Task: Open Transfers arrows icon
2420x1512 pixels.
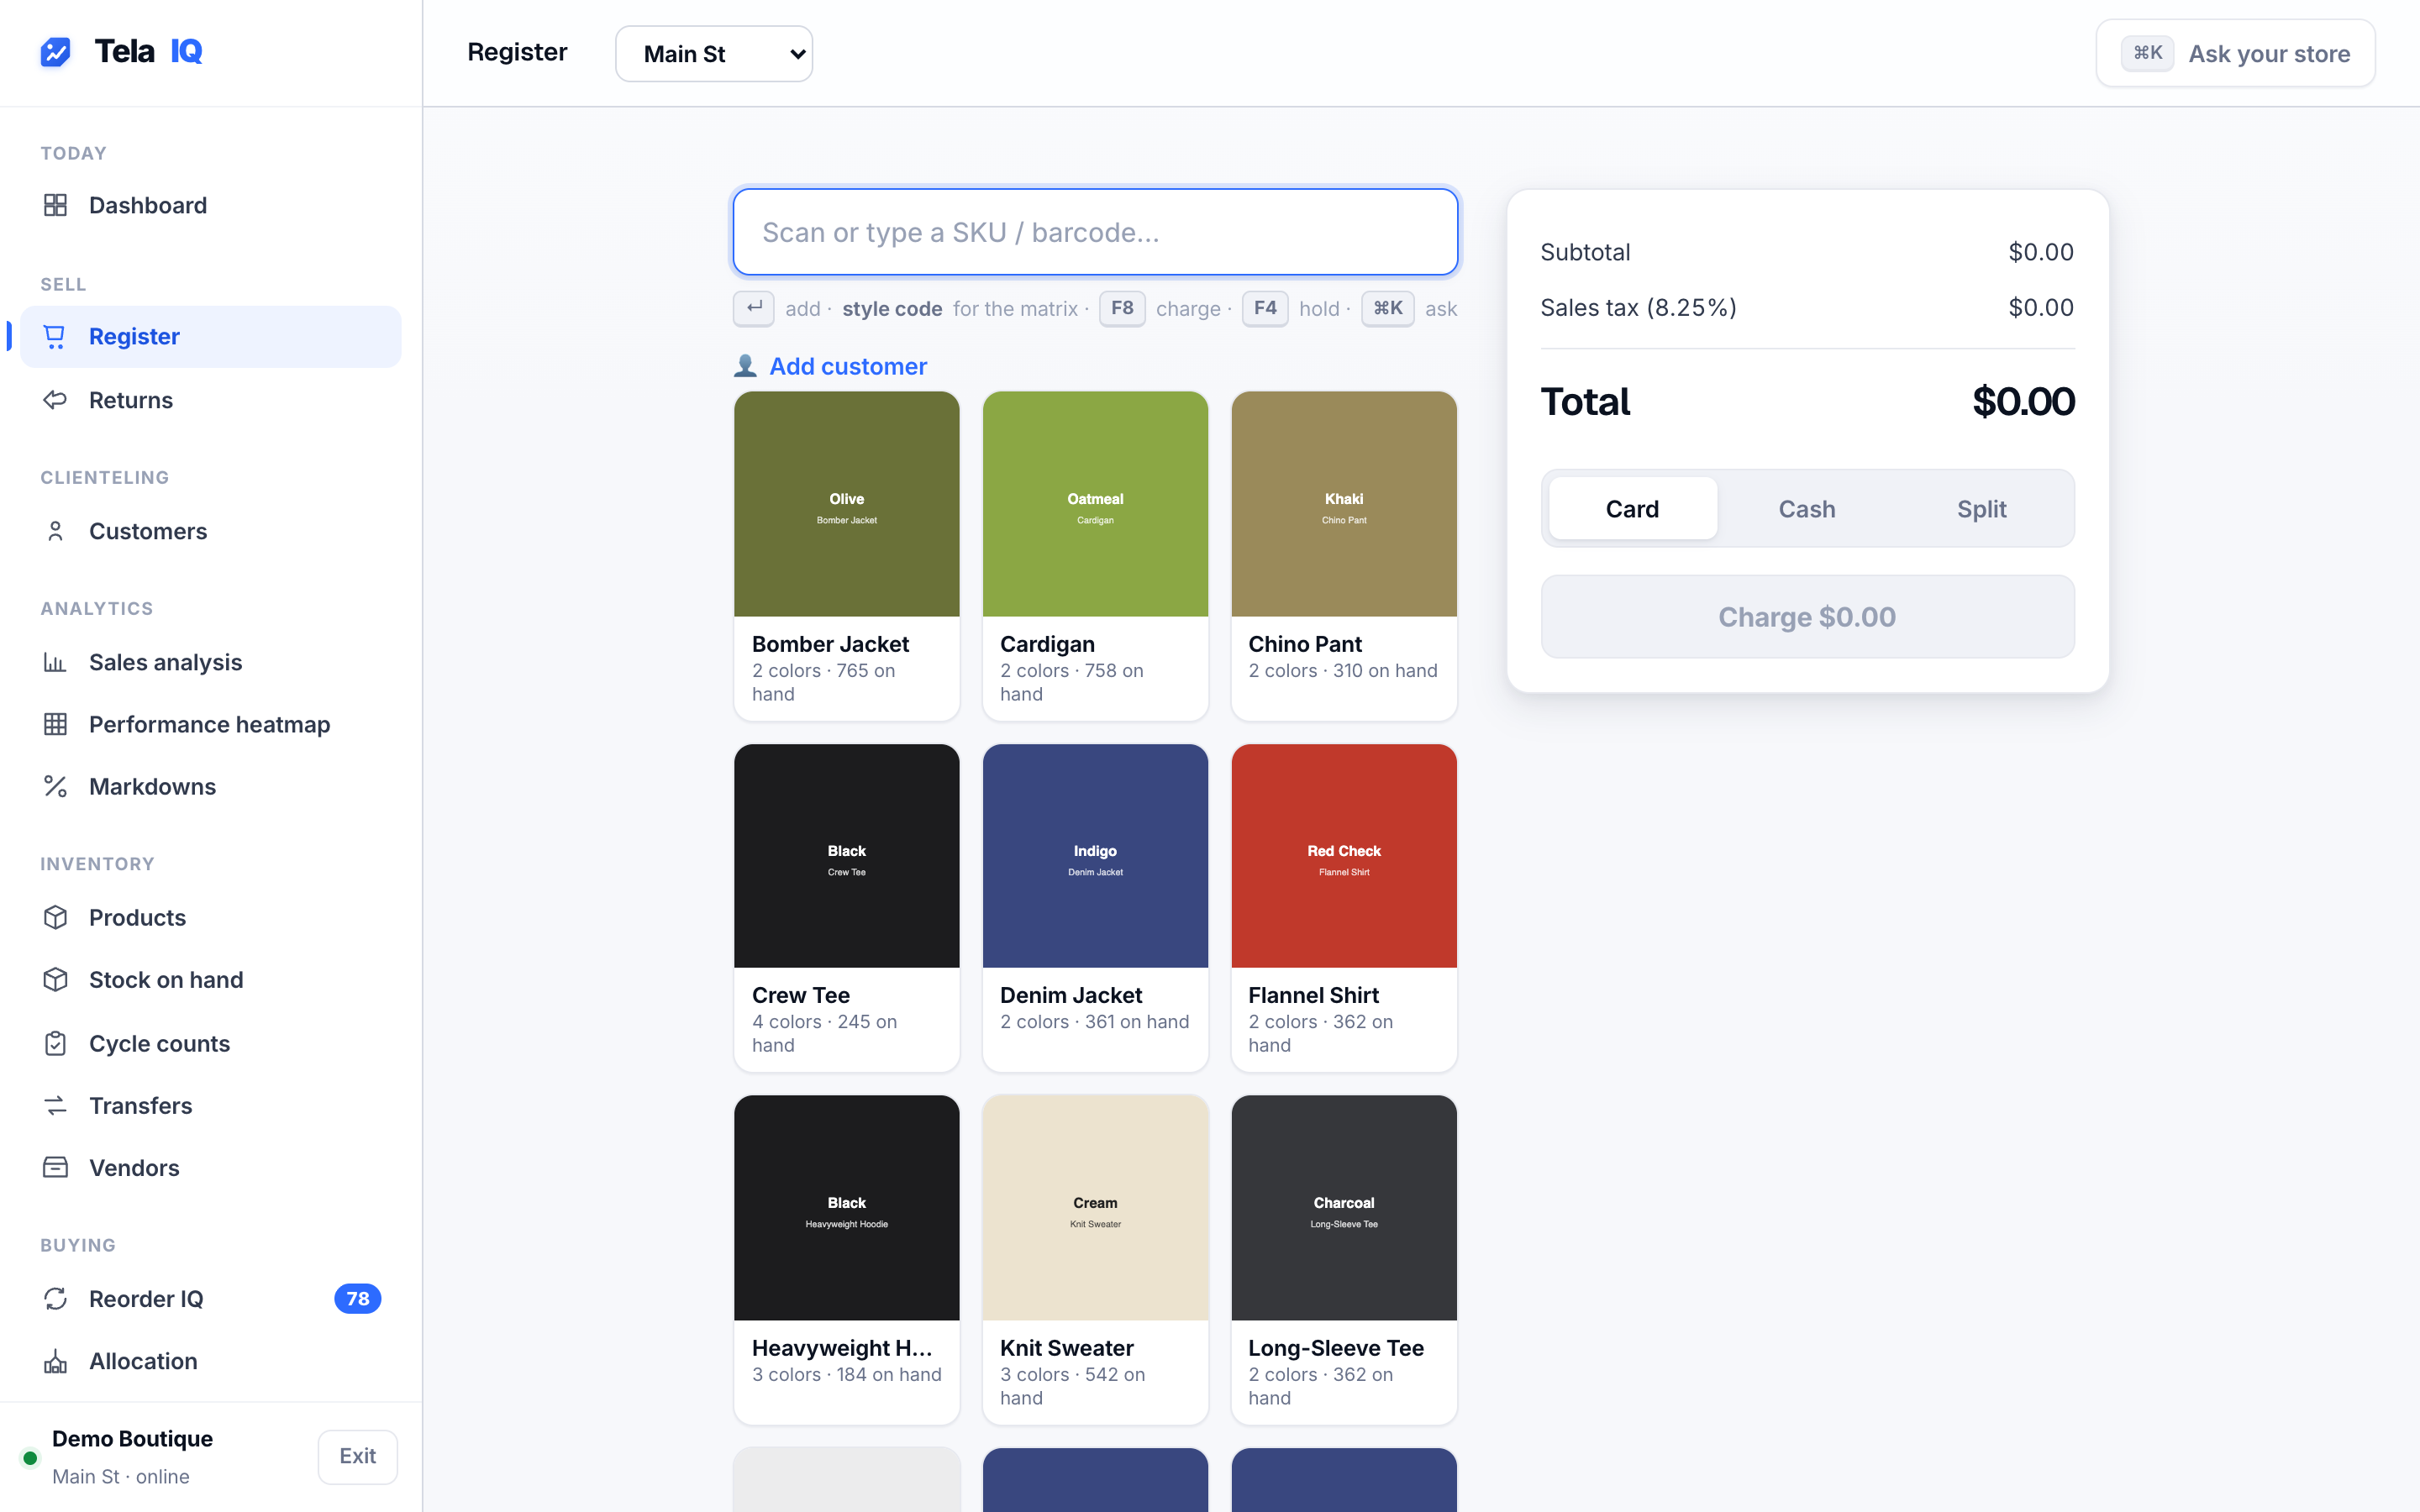Action: point(55,1105)
